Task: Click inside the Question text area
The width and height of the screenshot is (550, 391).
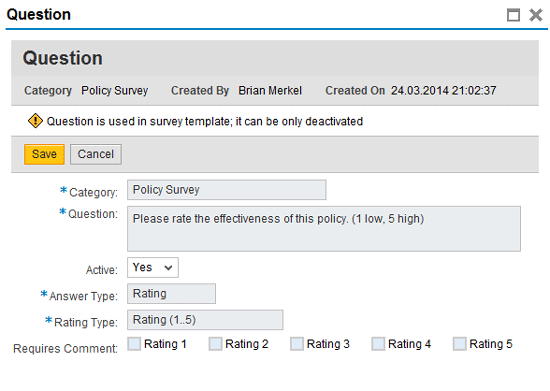Action: pyautogui.click(x=324, y=229)
